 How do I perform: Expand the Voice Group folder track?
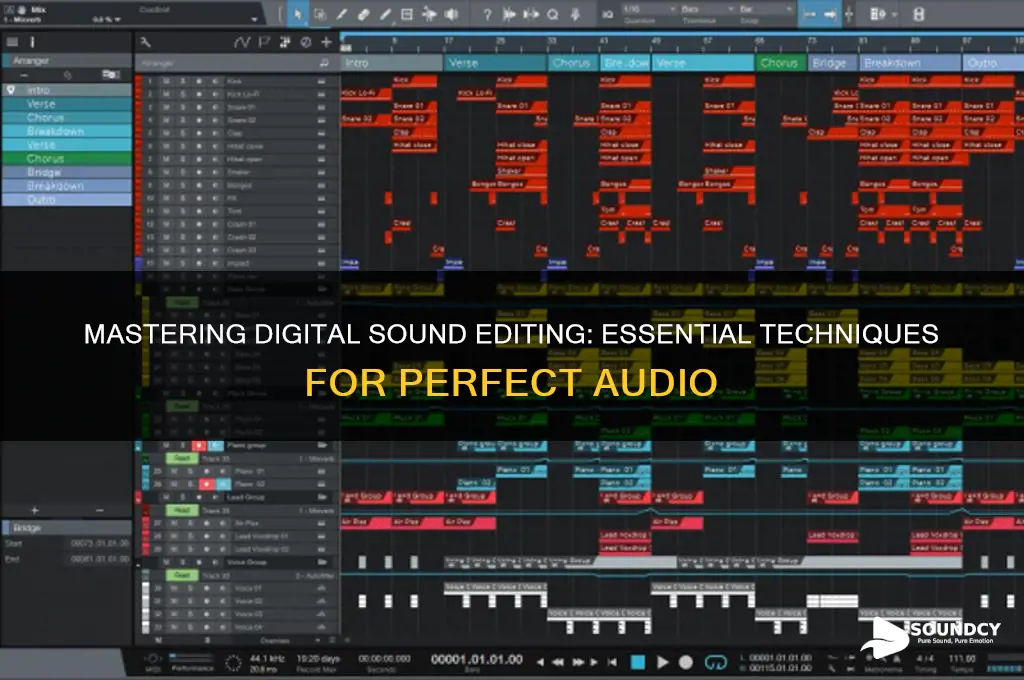[x=322, y=562]
